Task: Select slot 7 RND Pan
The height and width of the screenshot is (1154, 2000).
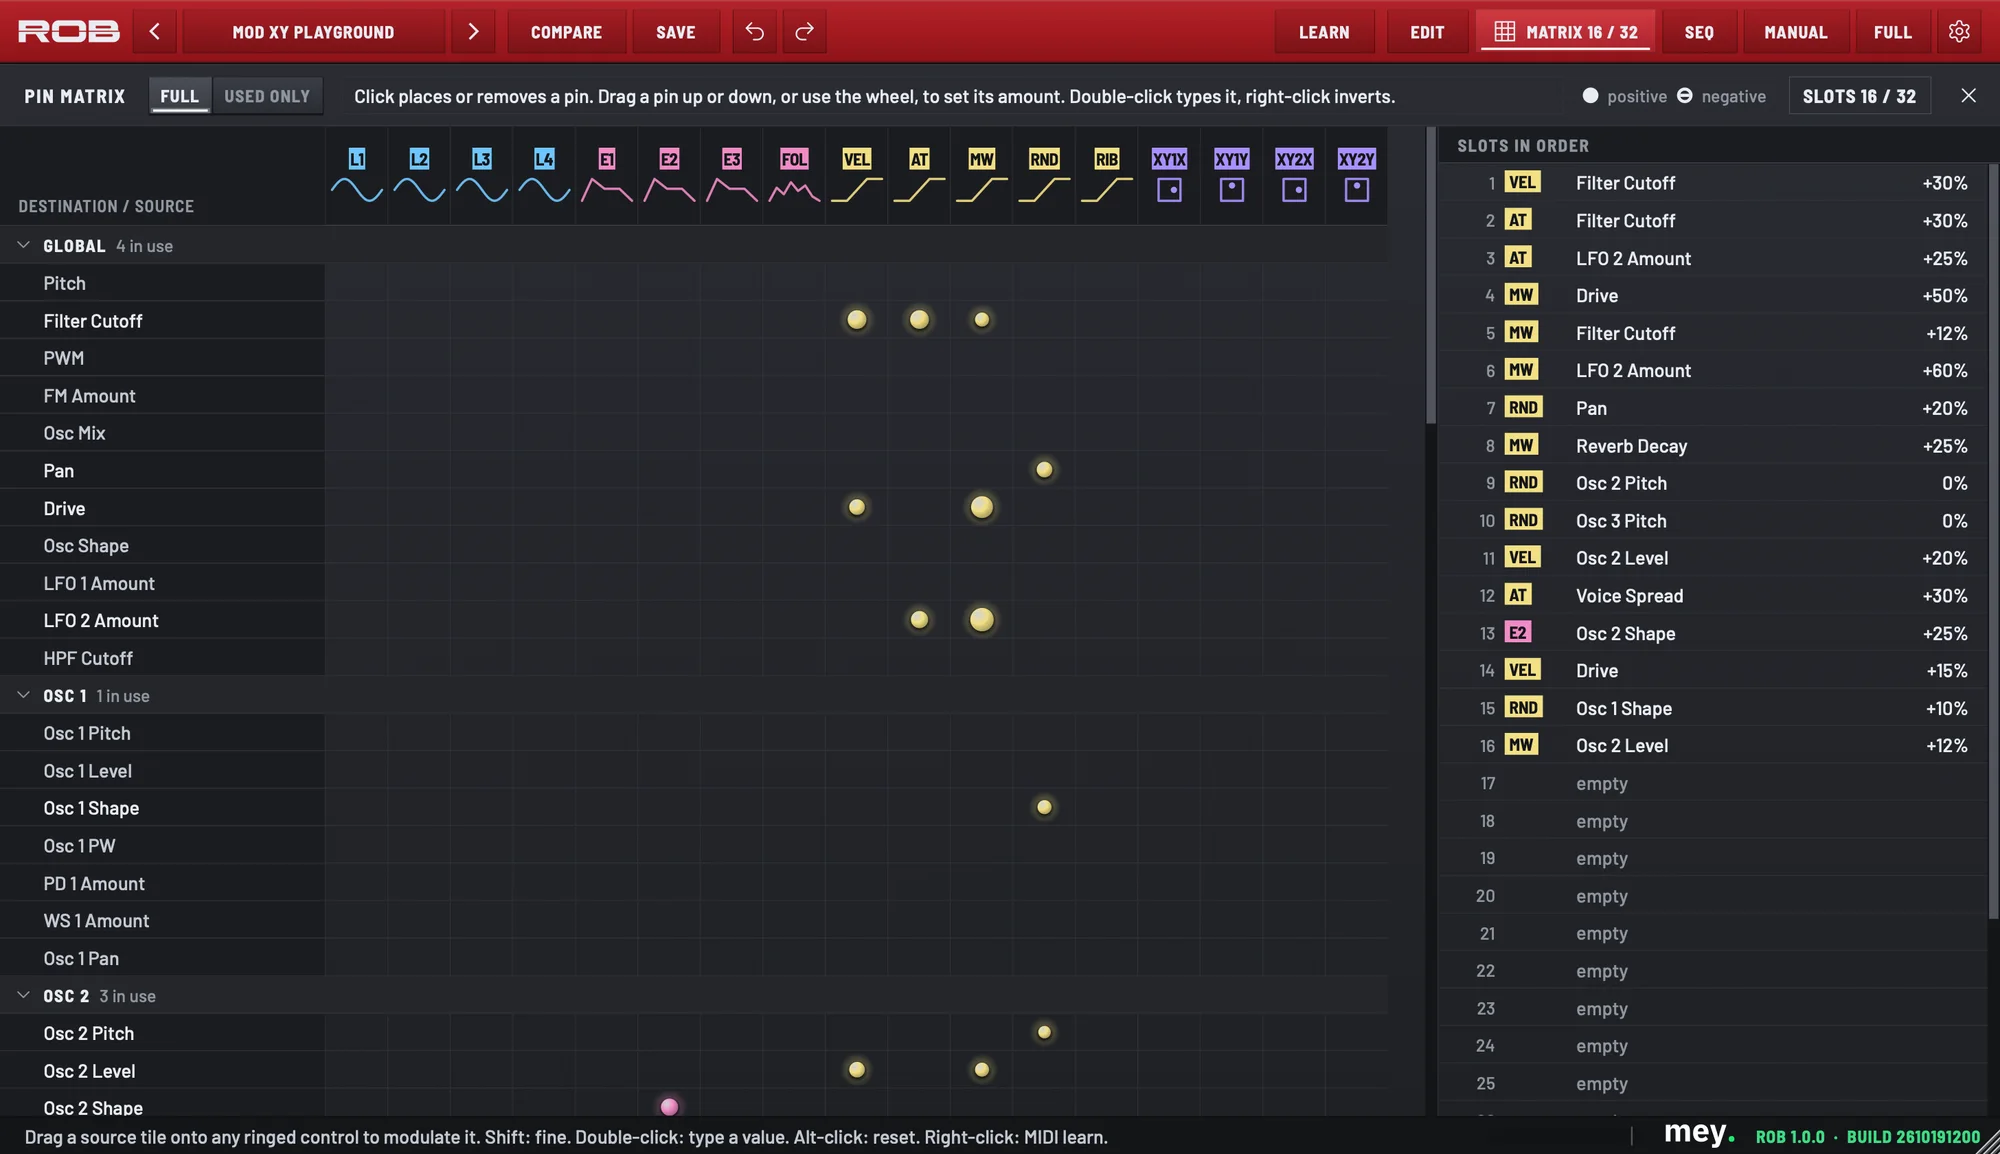Action: (1713, 408)
